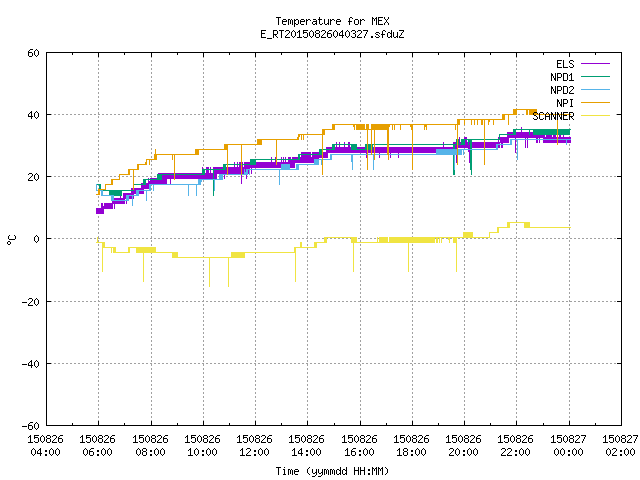Viewport: 640px width, 480px height.
Task: Click the °C y-axis unit label
Action: pos(12,240)
